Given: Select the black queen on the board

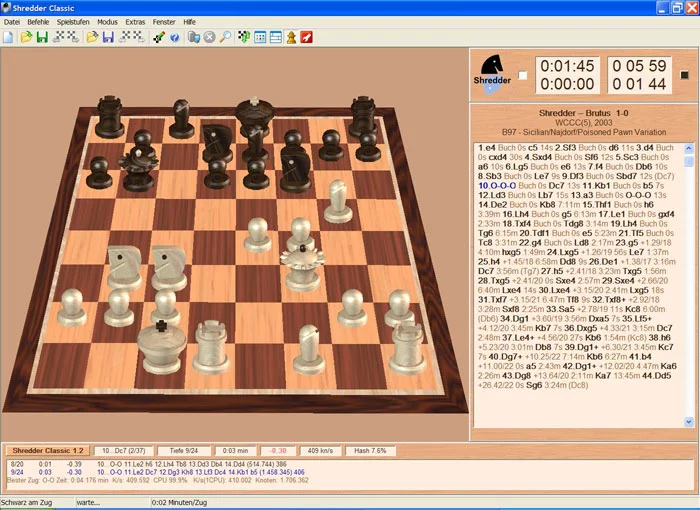Looking at the screenshot, I should pos(138,169).
